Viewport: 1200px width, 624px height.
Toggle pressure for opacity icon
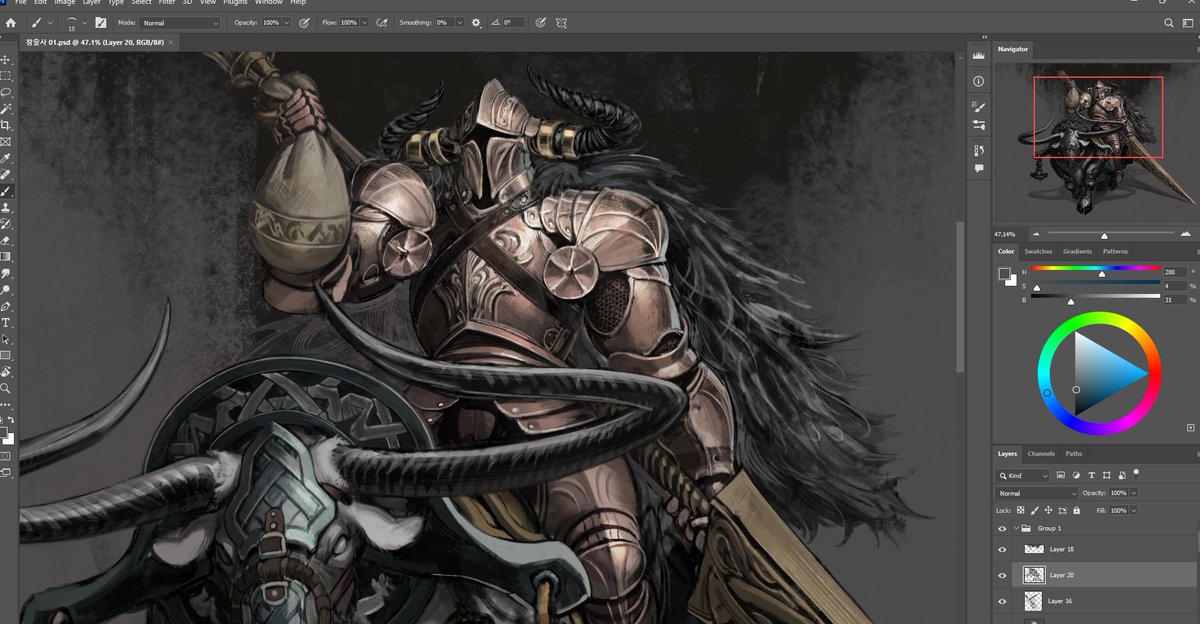click(305, 22)
